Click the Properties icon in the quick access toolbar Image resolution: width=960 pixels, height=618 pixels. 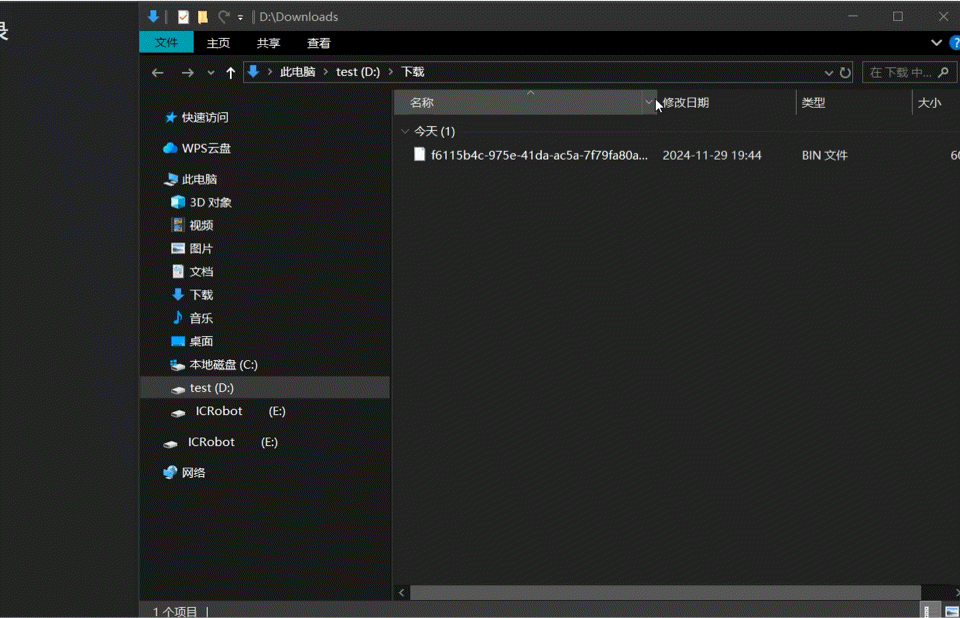(183, 17)
